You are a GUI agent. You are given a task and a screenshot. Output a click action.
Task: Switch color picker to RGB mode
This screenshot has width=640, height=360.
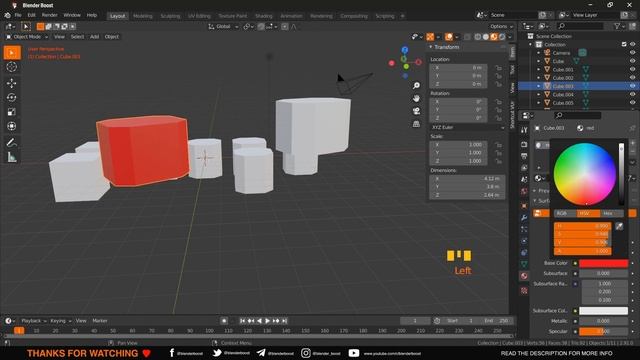click(x=565, y=213)
